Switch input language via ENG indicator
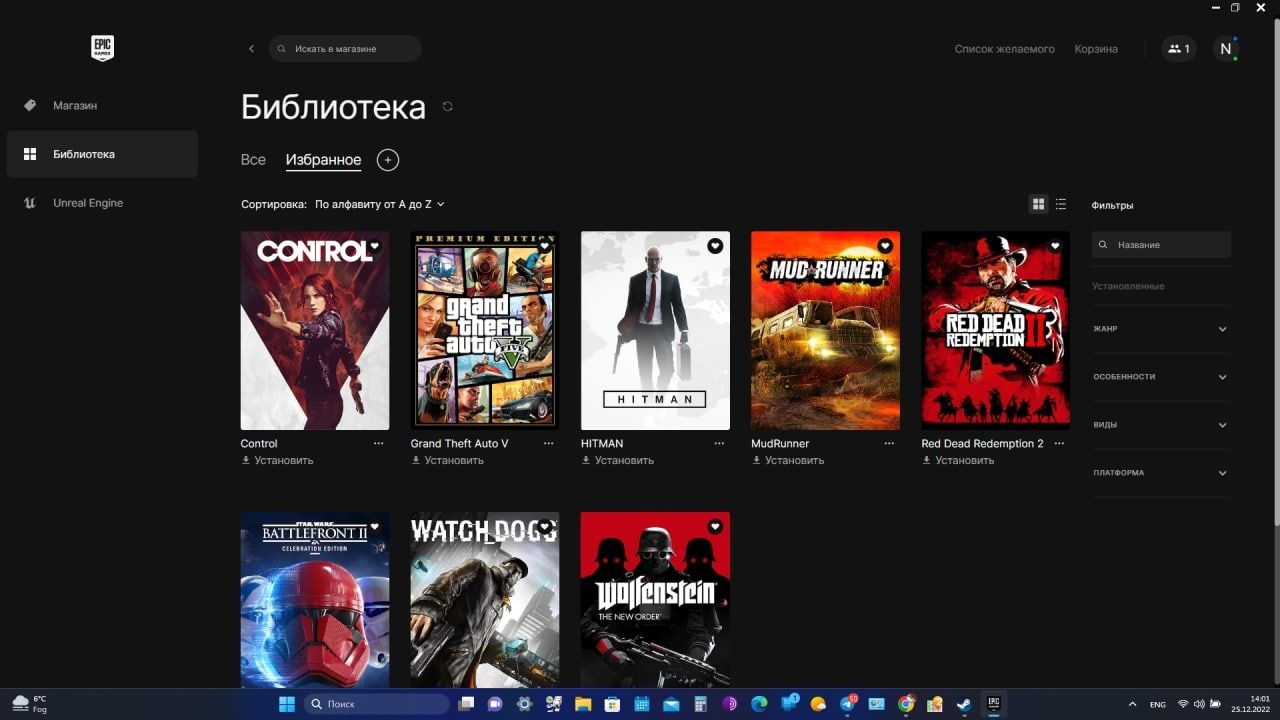Image resolution: width=1280 pixels, height=720 pixels. point(1157,704)
